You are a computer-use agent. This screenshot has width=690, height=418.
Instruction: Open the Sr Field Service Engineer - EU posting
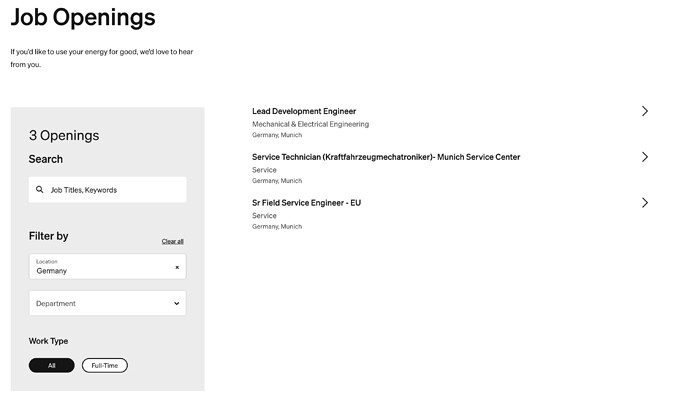[306, 203]
